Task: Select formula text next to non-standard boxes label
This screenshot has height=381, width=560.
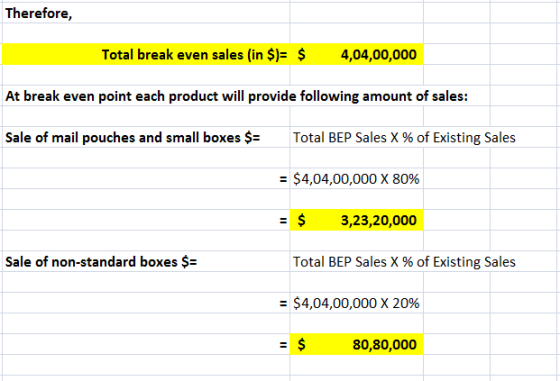Action: tap(404, 262)
